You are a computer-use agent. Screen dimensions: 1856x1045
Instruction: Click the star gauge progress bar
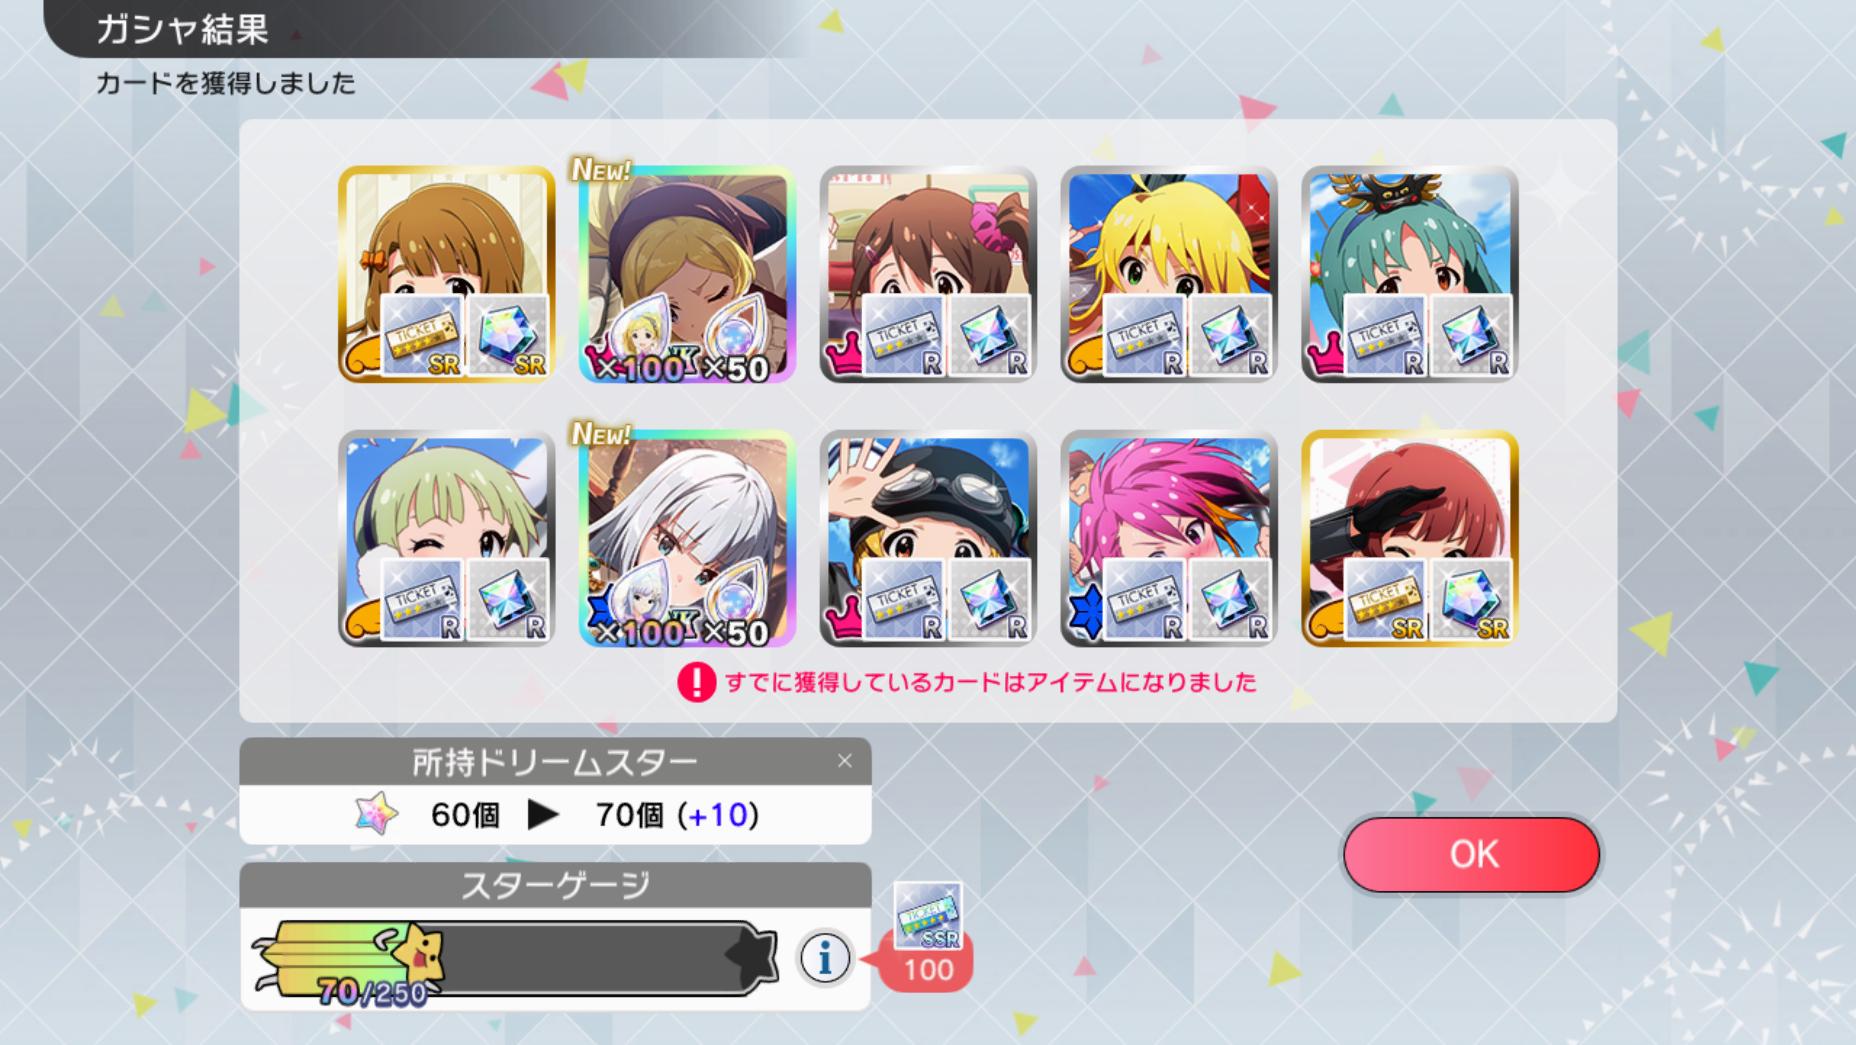pyautogui.click(x=515, y=959)
